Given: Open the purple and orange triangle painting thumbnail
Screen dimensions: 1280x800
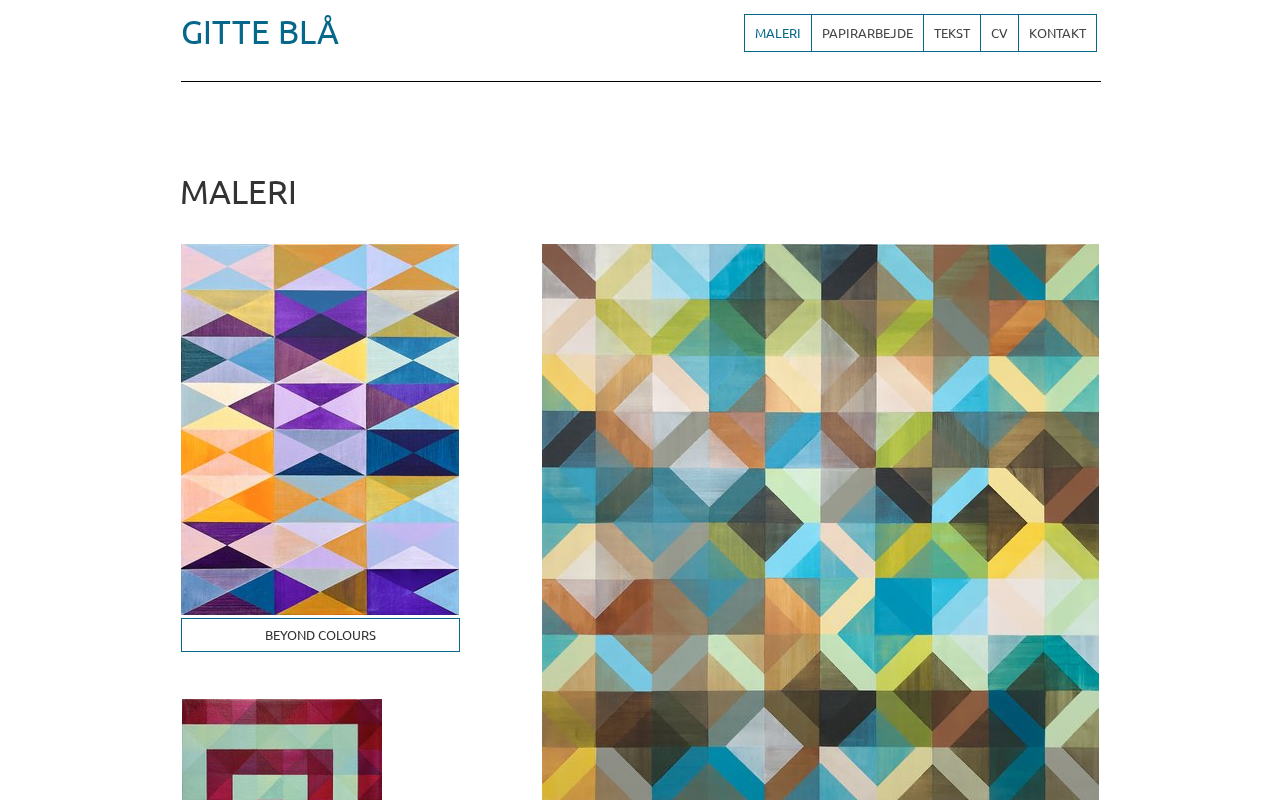Looking at the screenshot, I should tap(320, 429).
